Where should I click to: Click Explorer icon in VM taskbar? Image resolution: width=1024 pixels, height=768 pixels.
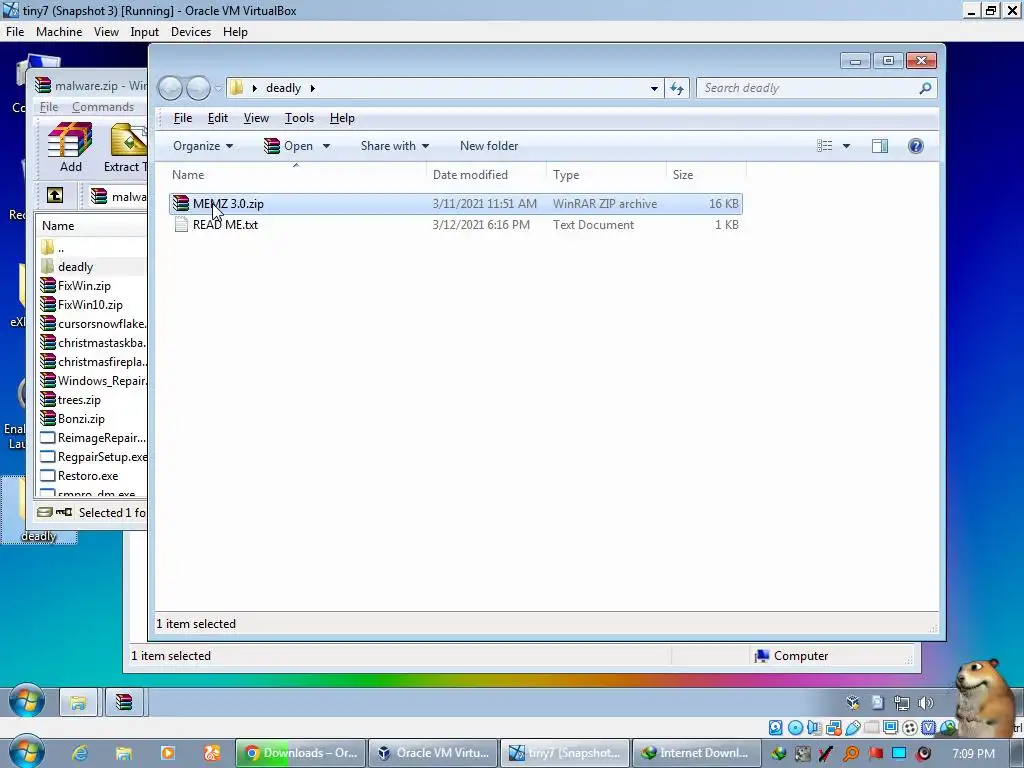click(78, 703)
